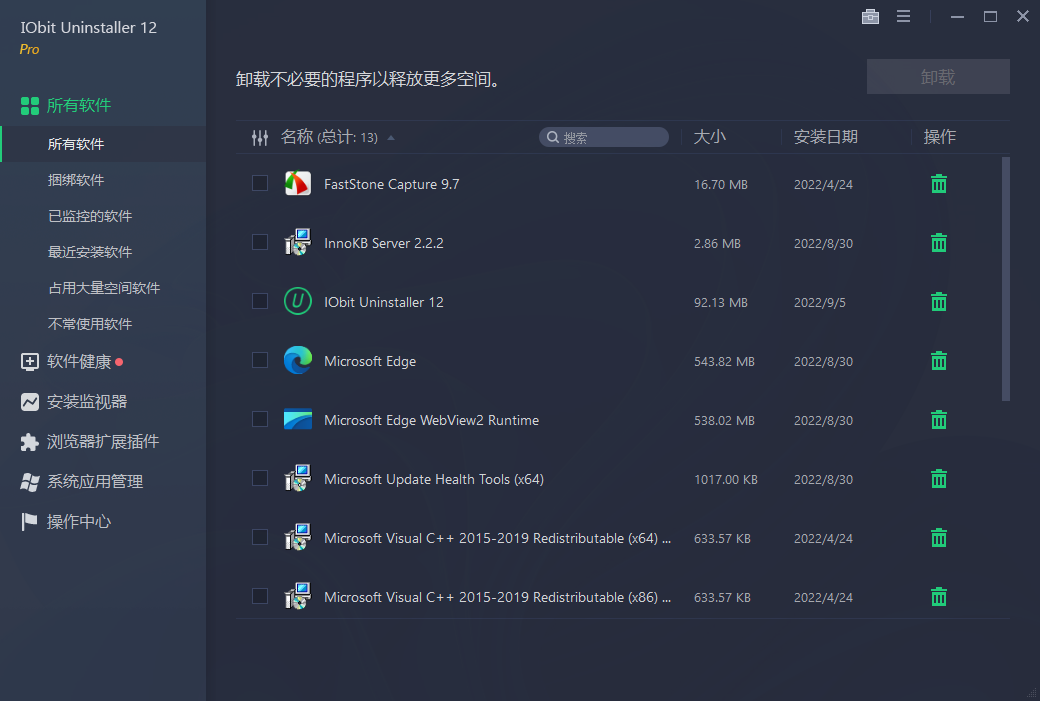Click the program list vertical scrollbar
The image size is (1040, 701).
[x=1006, y=279]
